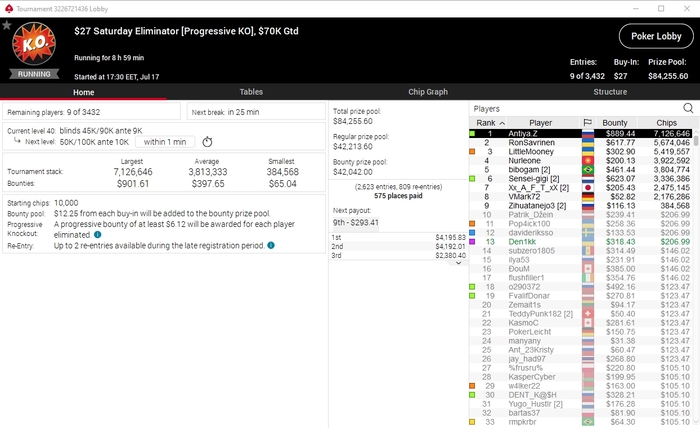Image resolution: width=700 pixels, height=428 pixels.
Task: Click chip count 5,674,046
Action: 671,142
